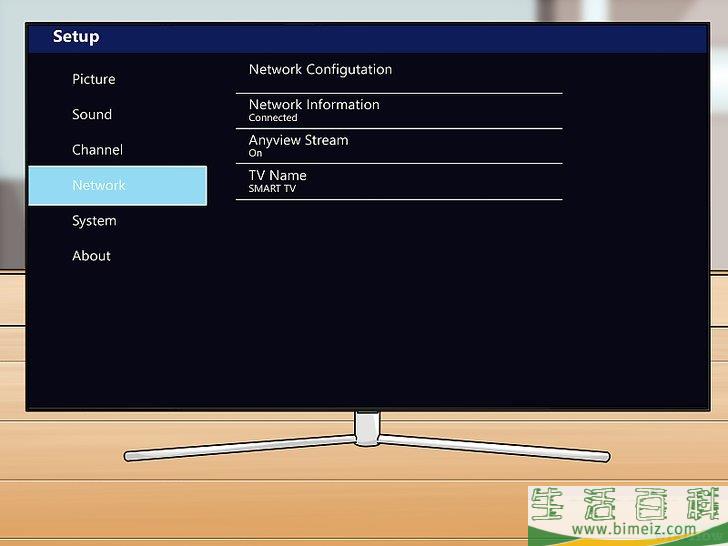Open the About section
The image size is (728, 546).
pyautogui.click(x=91, y=256)
